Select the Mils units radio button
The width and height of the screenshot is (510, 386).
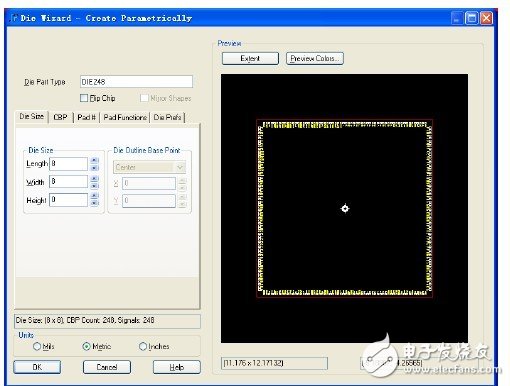coord(37,346)
